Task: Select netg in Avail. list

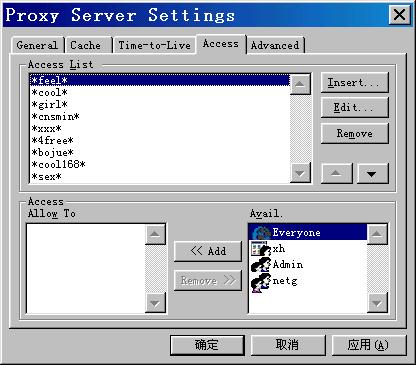Action: pos(308,281)
